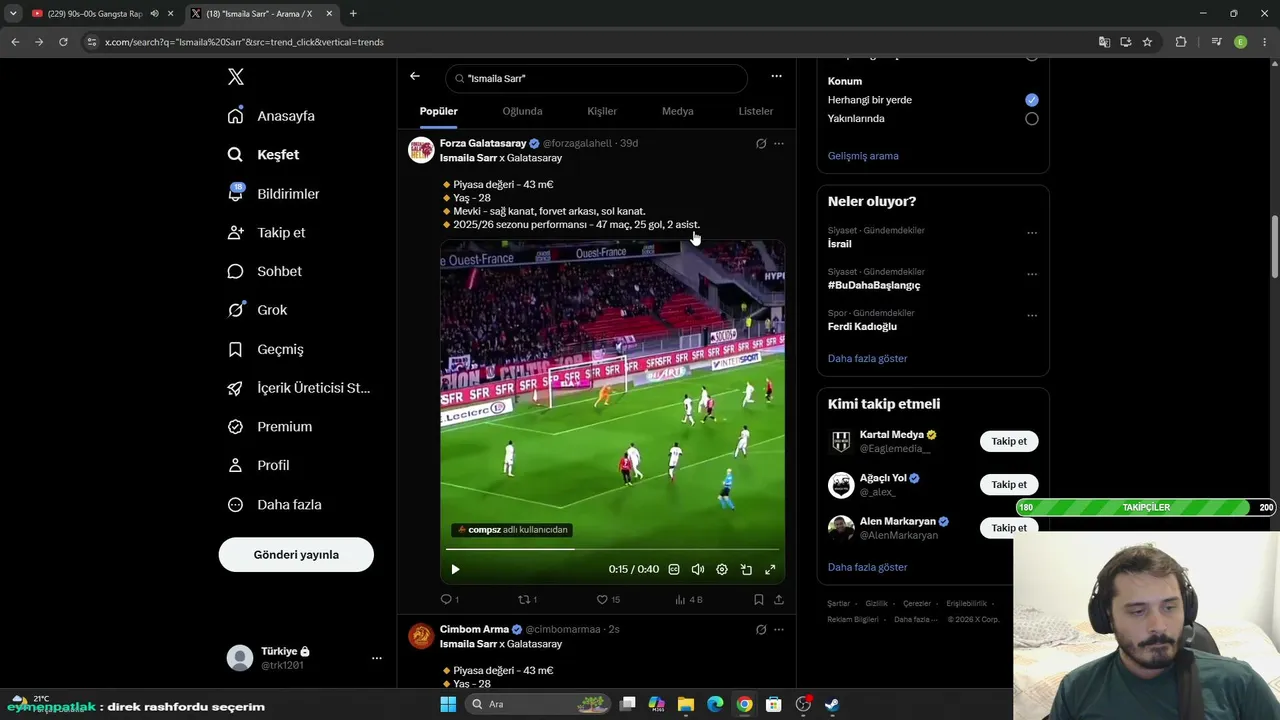1280x720 pixels.
Task: Open Keşfet in the sidebar
Action: 264,155
